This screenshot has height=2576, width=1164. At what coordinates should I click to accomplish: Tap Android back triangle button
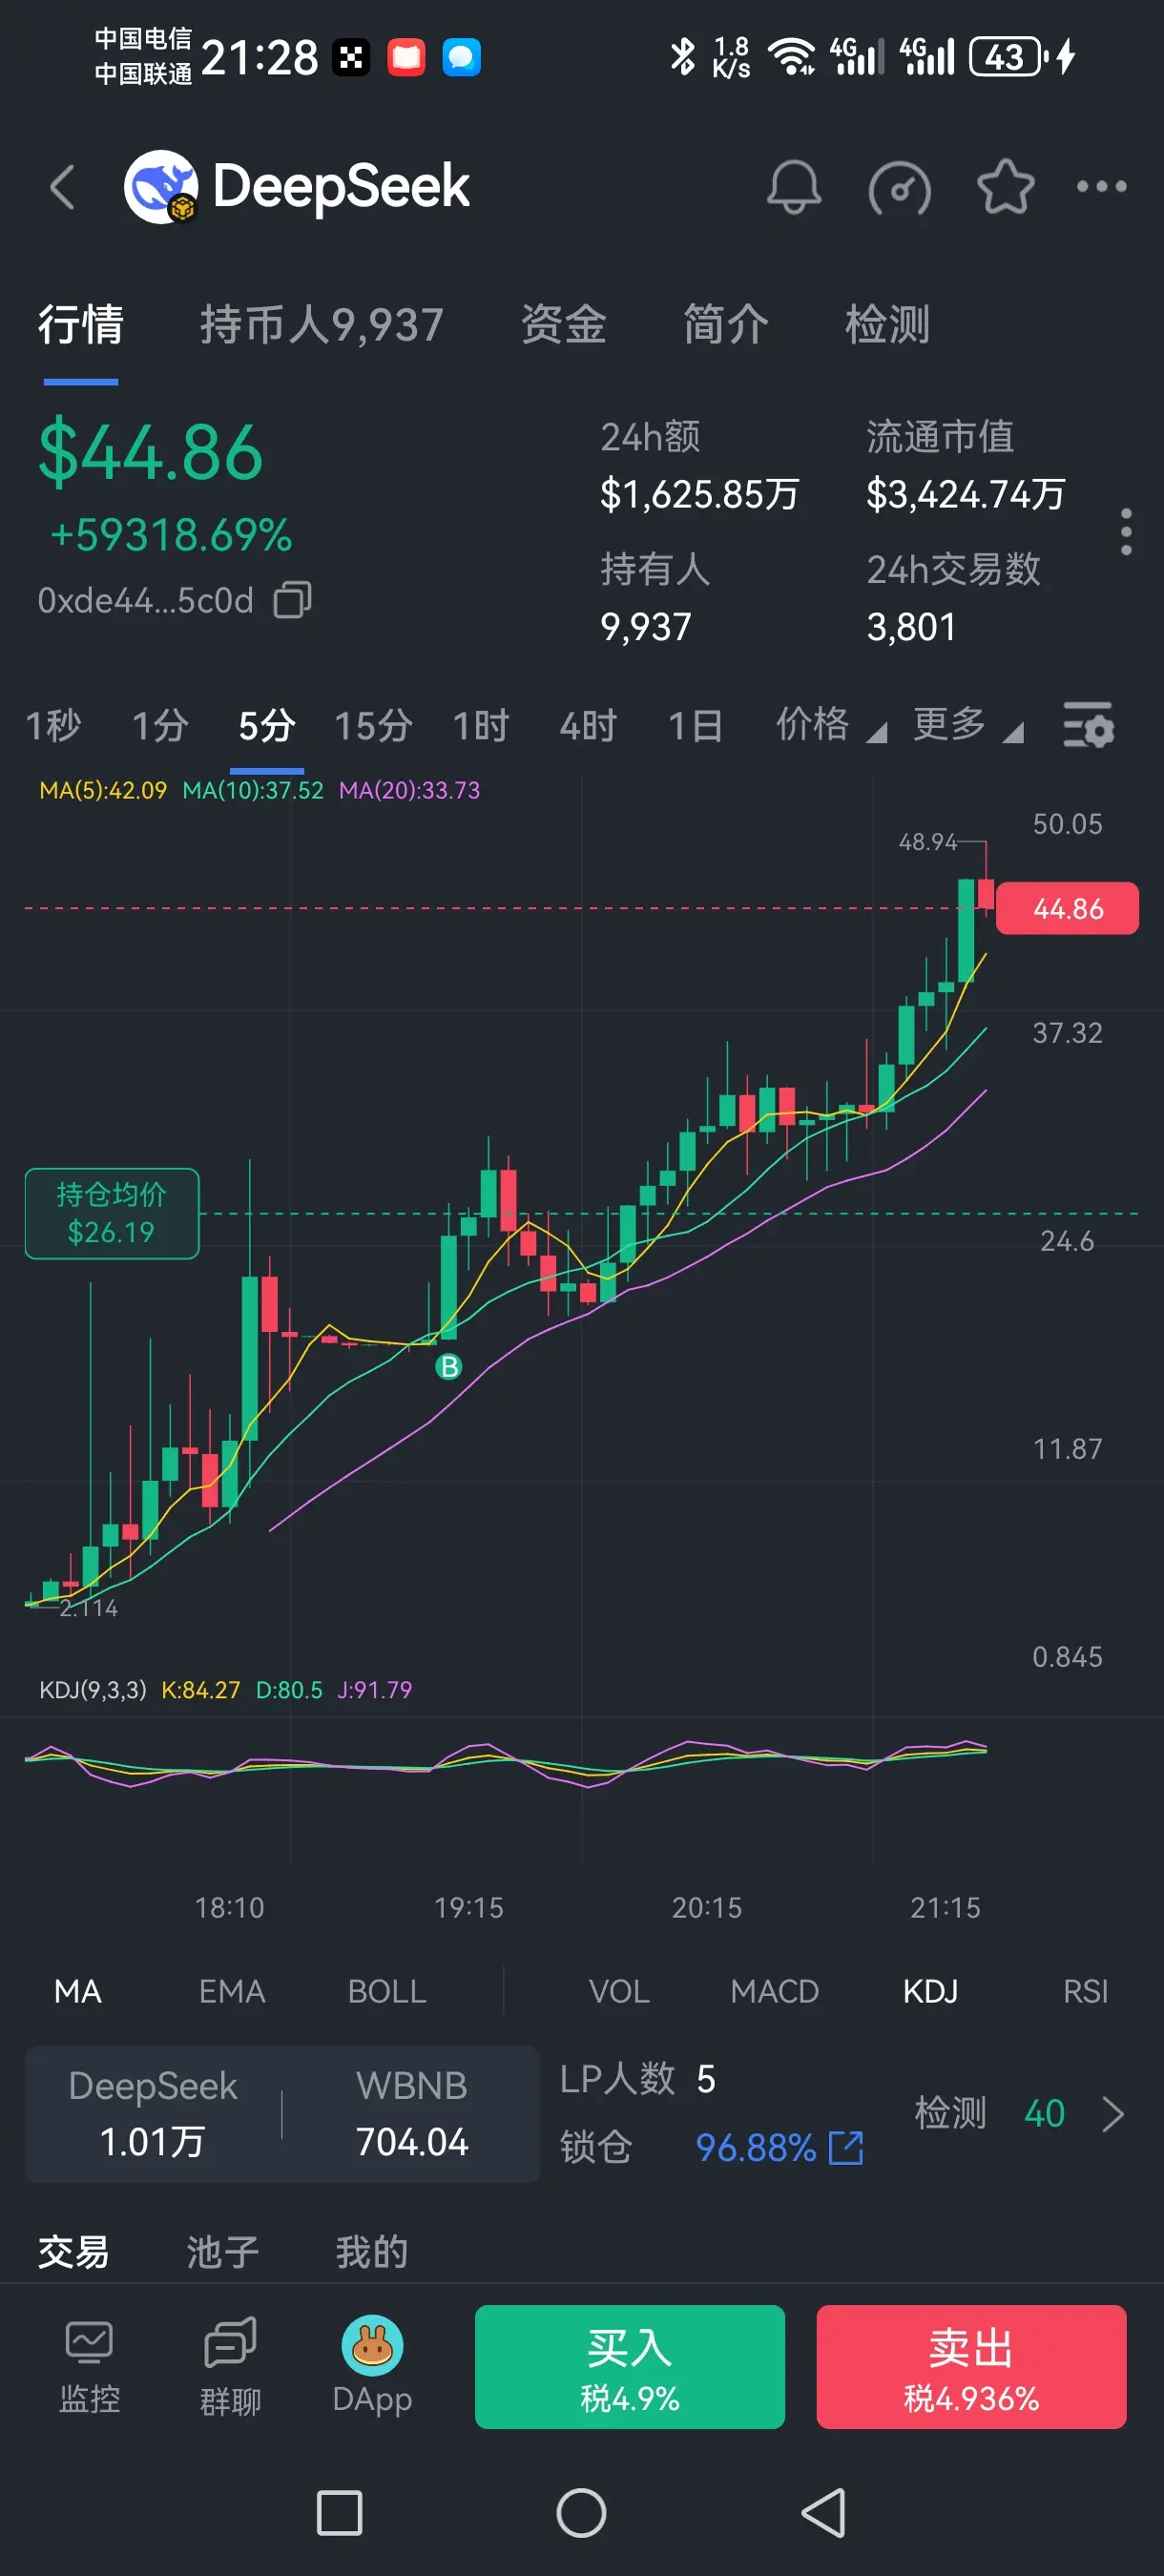pos(824,2513)
